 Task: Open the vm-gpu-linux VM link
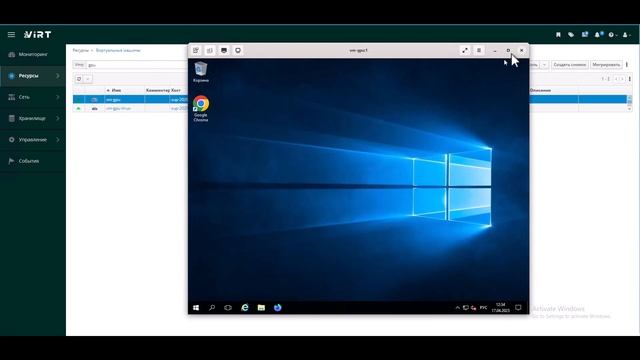tap(118, 109)
